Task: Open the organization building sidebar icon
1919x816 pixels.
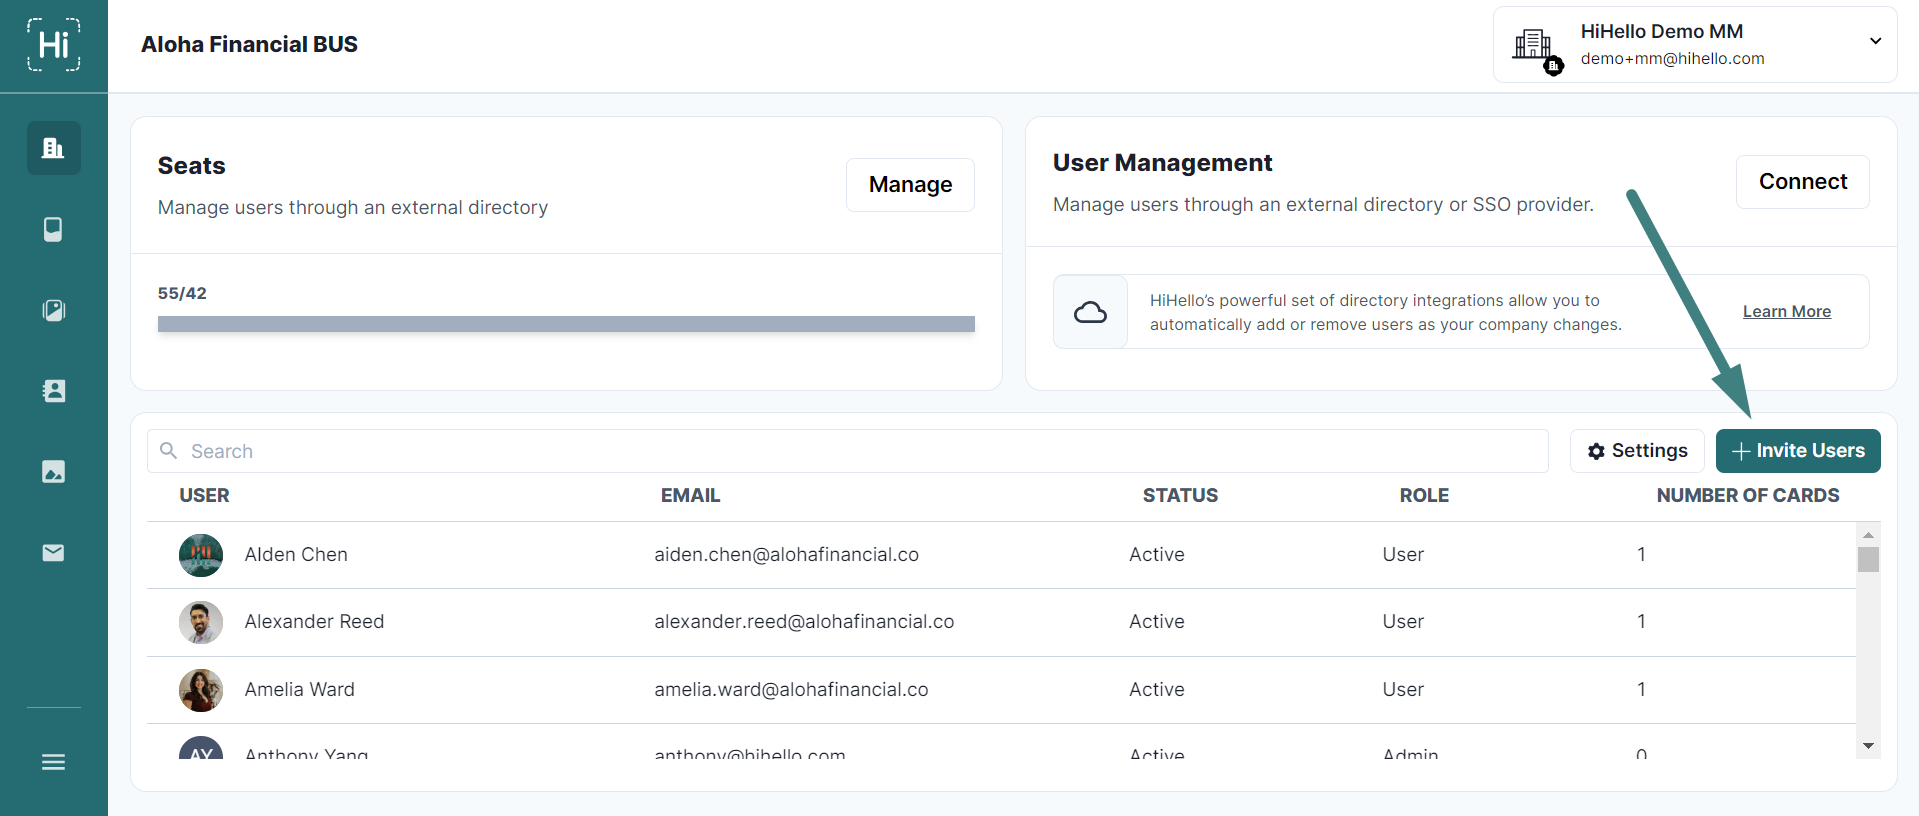Action: coord(53,148)
